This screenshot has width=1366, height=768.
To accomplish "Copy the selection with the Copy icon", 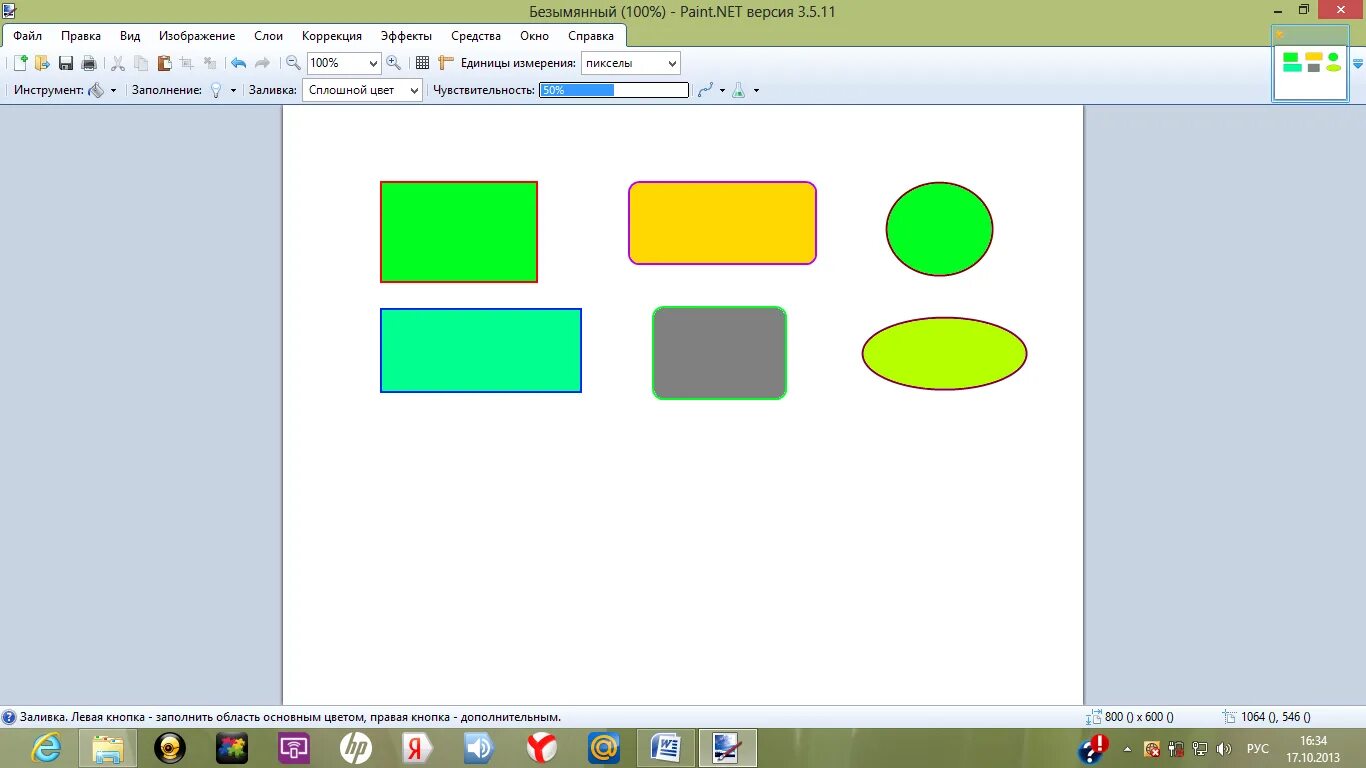I will coord(141,63).
